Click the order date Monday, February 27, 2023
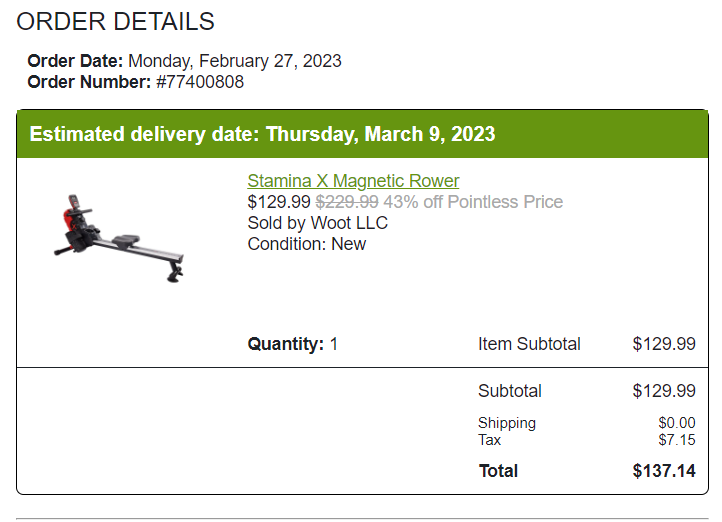Screen dimensions: 722x522 click(x=235, y=61)
